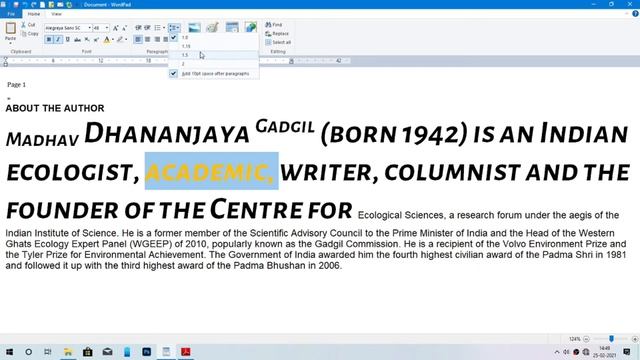Click the ABOUT THE AUTHOR heading

coord(55,108)
